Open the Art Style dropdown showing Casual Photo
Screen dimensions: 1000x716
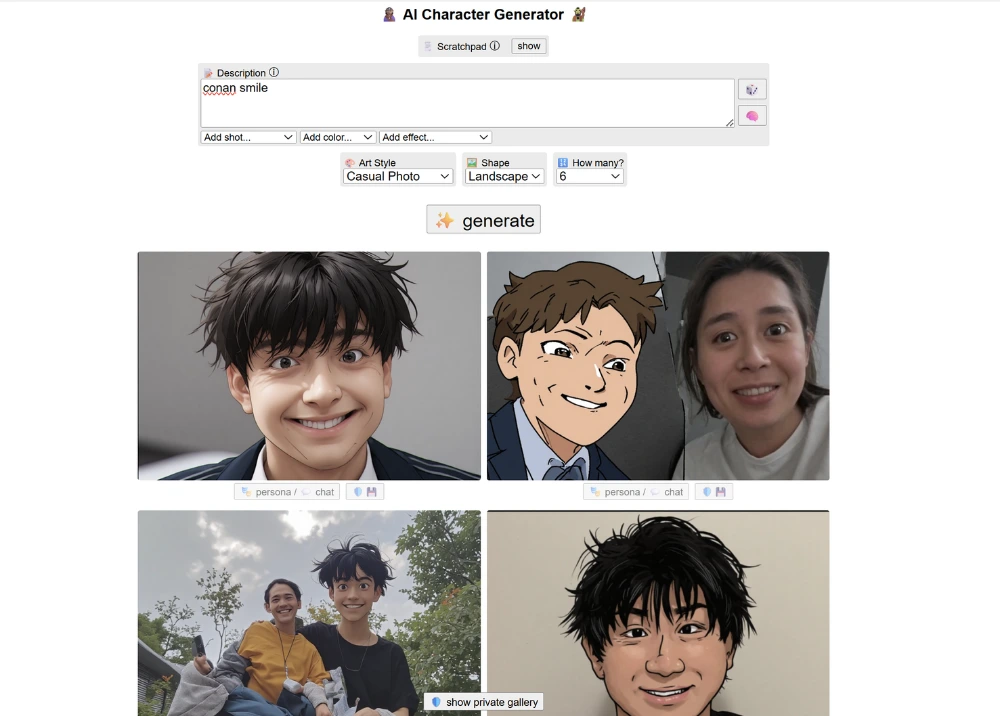398,177
